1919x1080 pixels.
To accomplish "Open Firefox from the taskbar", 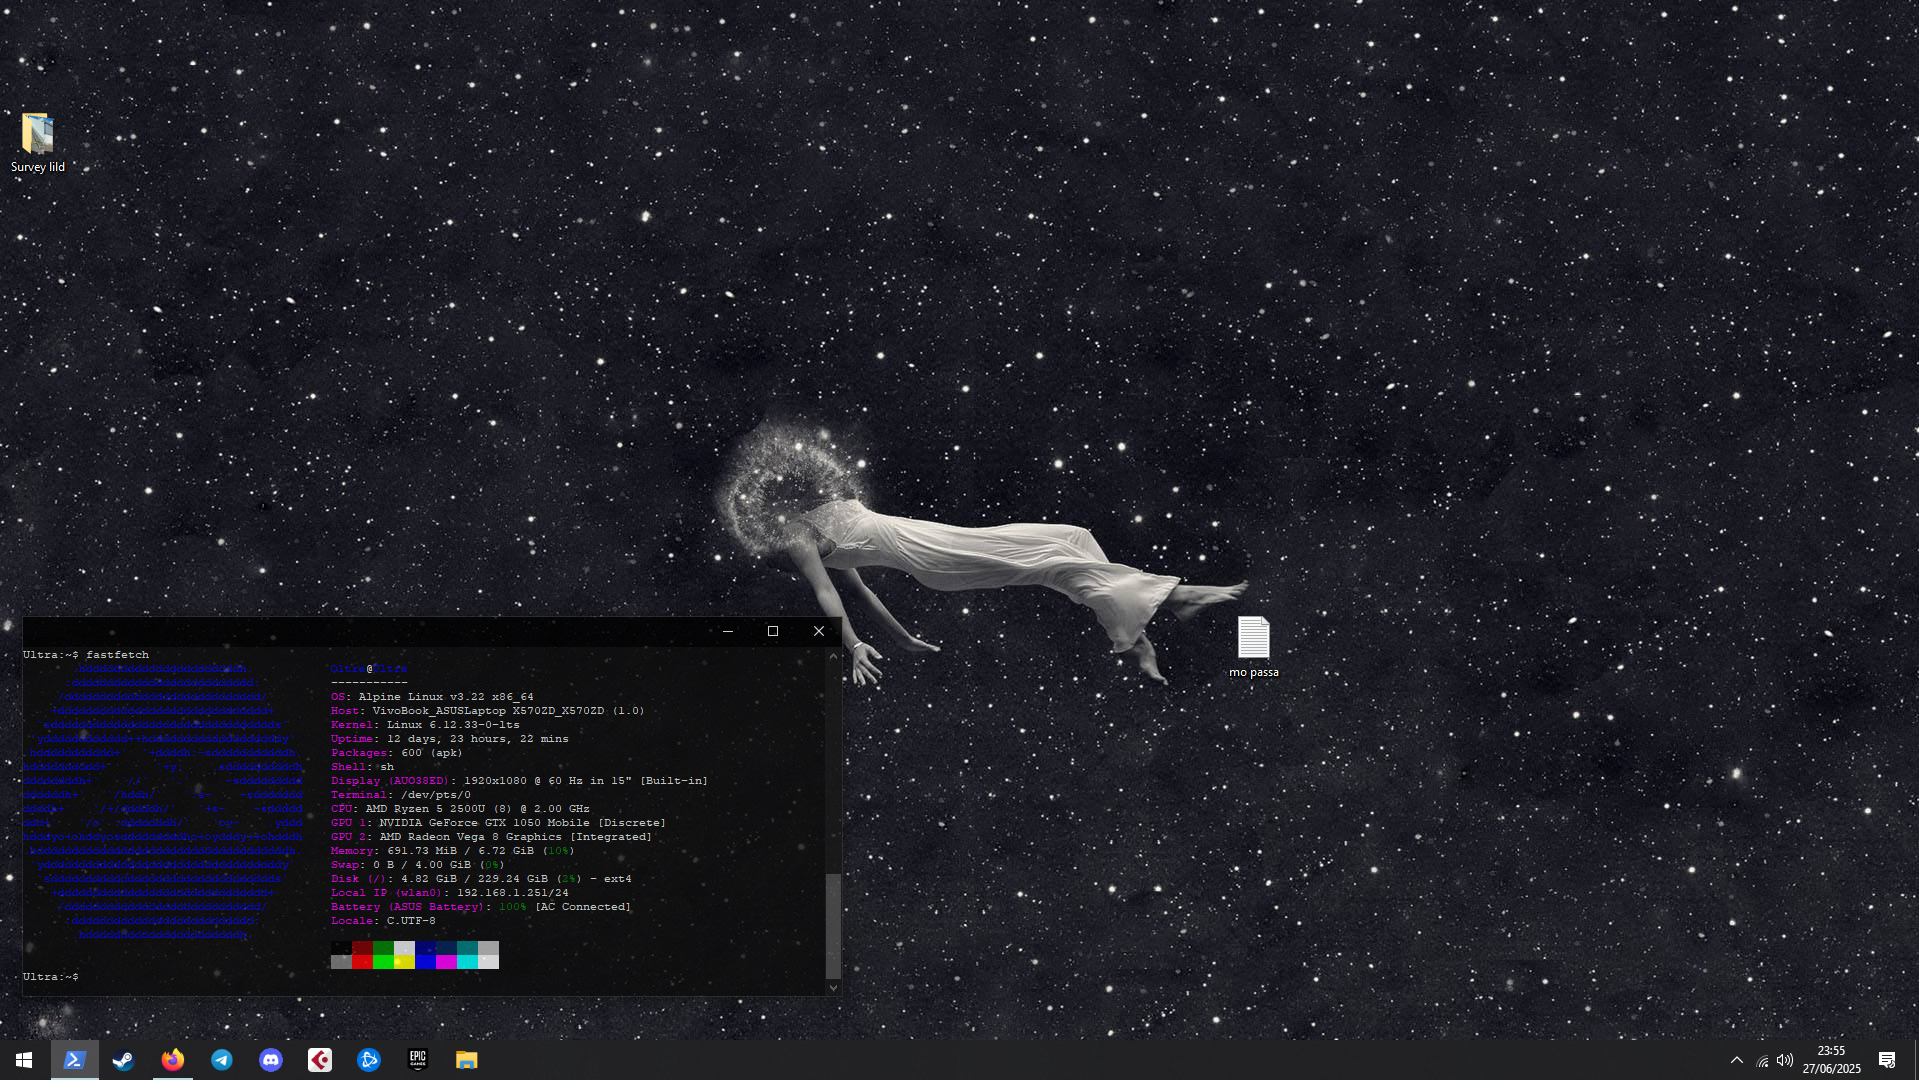I will point(173,1060).
